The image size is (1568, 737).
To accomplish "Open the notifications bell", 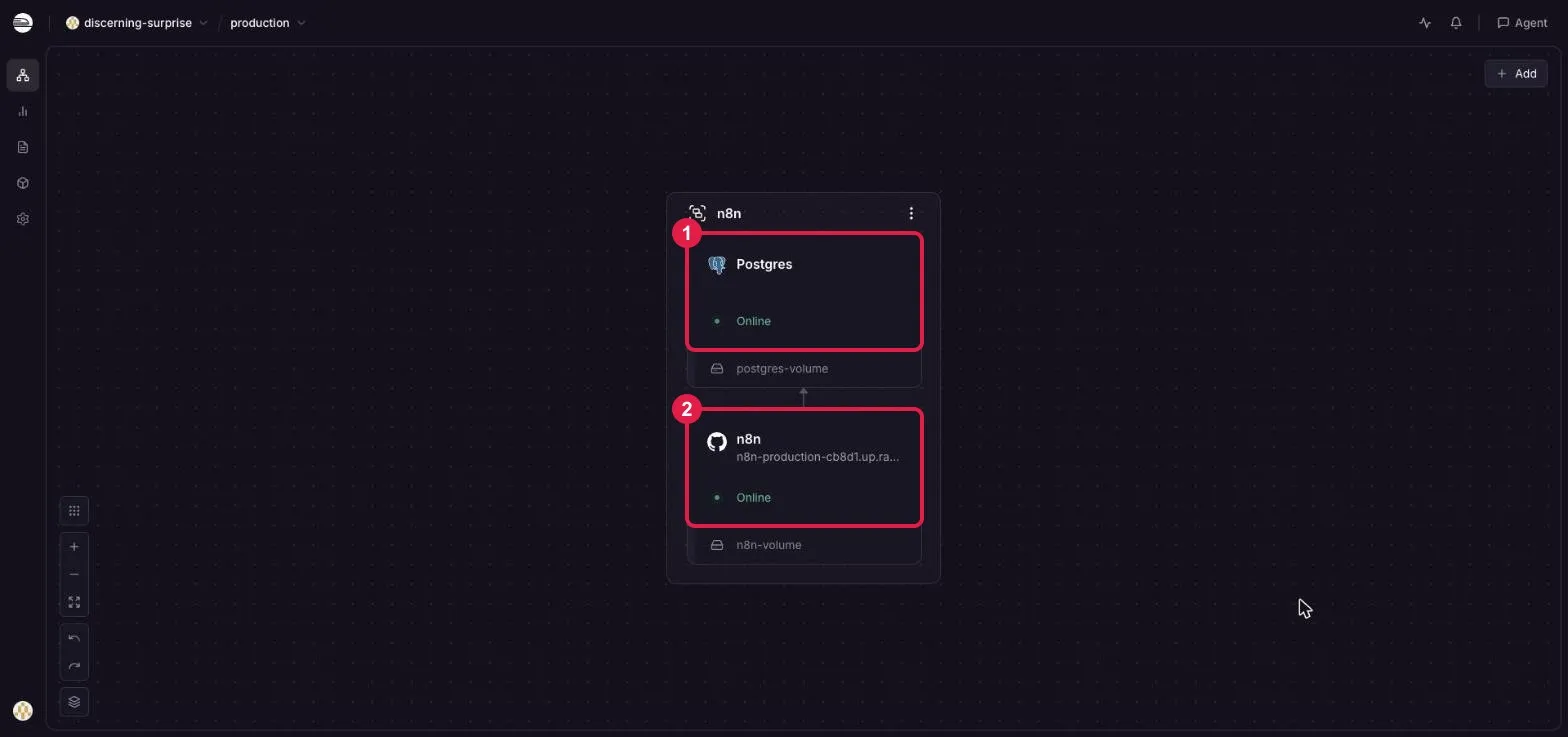I will pyautogui.click(x=1456, y=23).
